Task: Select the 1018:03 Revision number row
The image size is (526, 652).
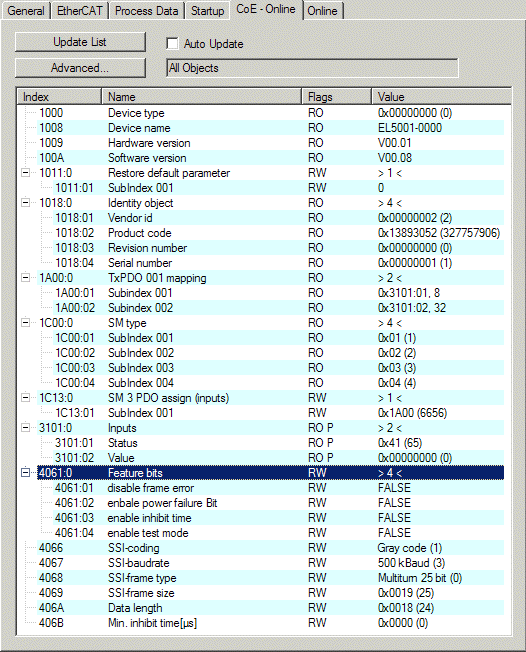Action: coord(279,247)
